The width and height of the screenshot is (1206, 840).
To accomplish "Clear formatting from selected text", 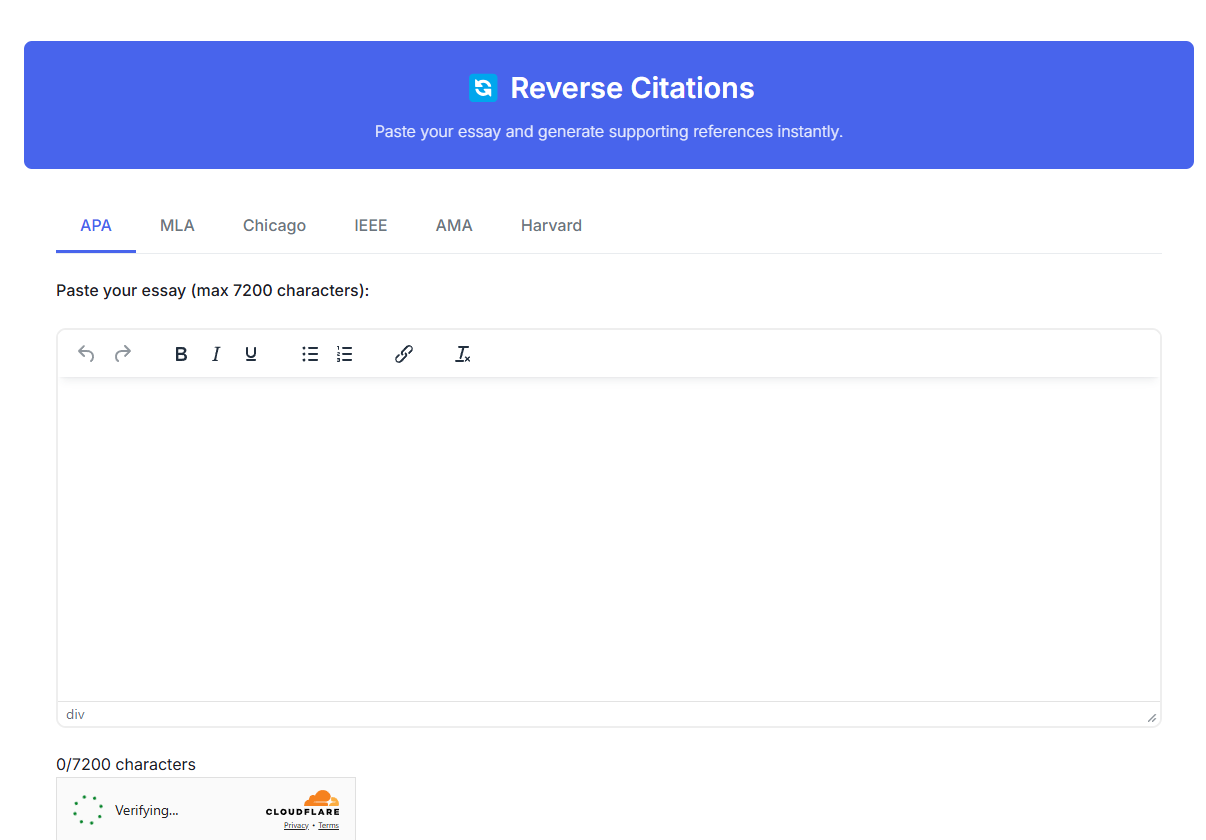I will 463,354.
